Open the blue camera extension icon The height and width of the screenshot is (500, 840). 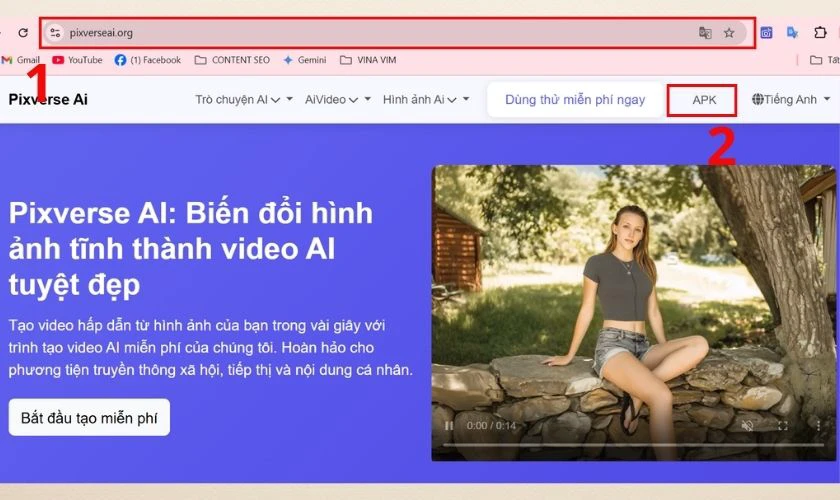click(766, 33)
